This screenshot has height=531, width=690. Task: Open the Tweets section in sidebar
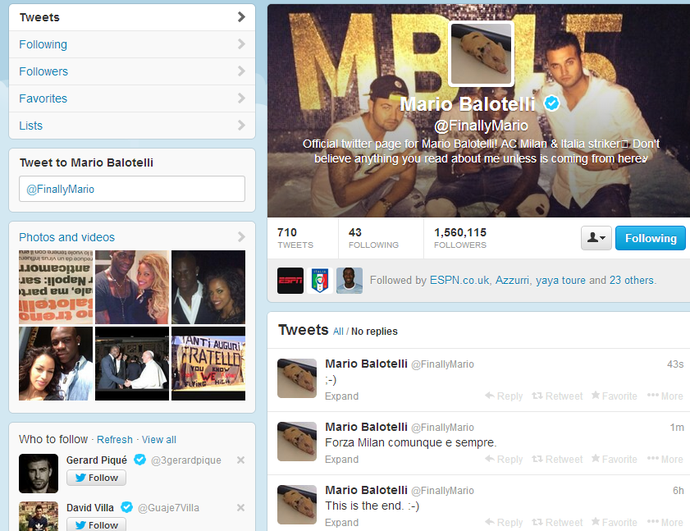coord(132,18)
